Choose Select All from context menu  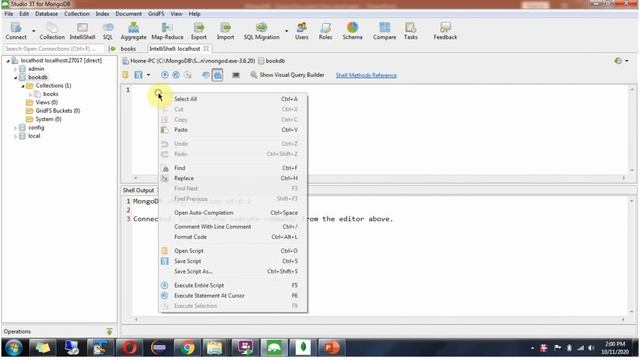233,99
